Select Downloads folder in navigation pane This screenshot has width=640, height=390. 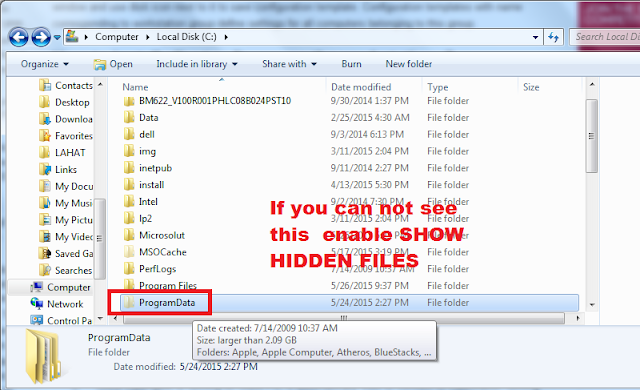(x=66, y=119)
